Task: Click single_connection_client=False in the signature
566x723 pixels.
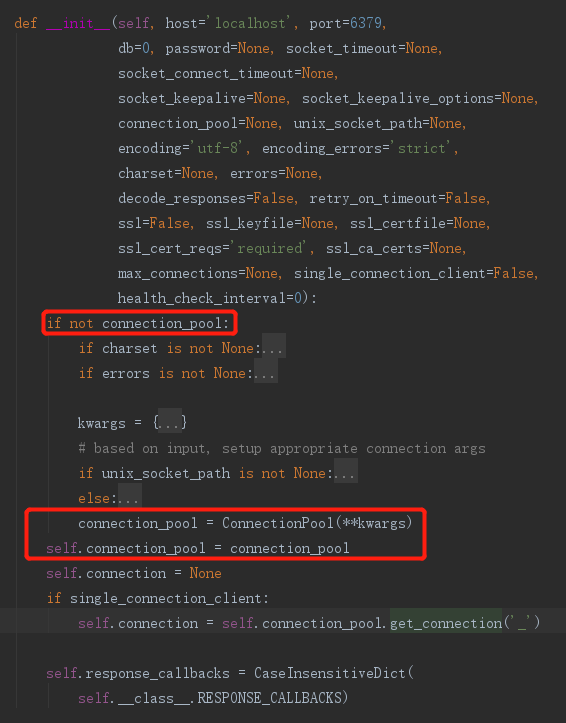Action: [413, 273]
